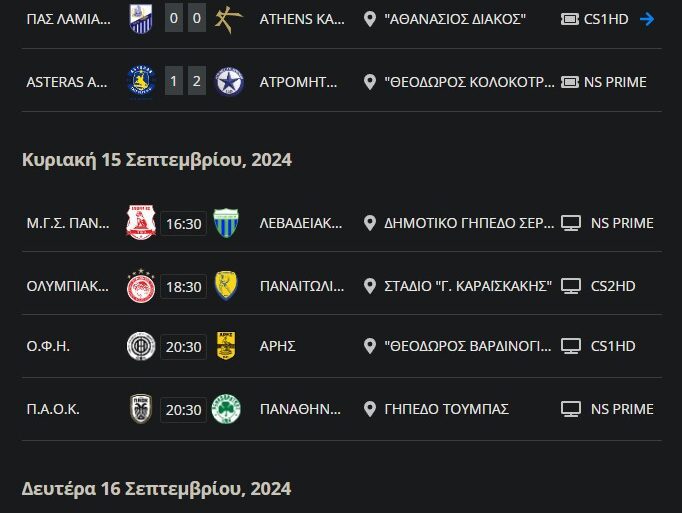Click the Panetolikos team crest
Screen dimensions: 682x513
(226, 286)
